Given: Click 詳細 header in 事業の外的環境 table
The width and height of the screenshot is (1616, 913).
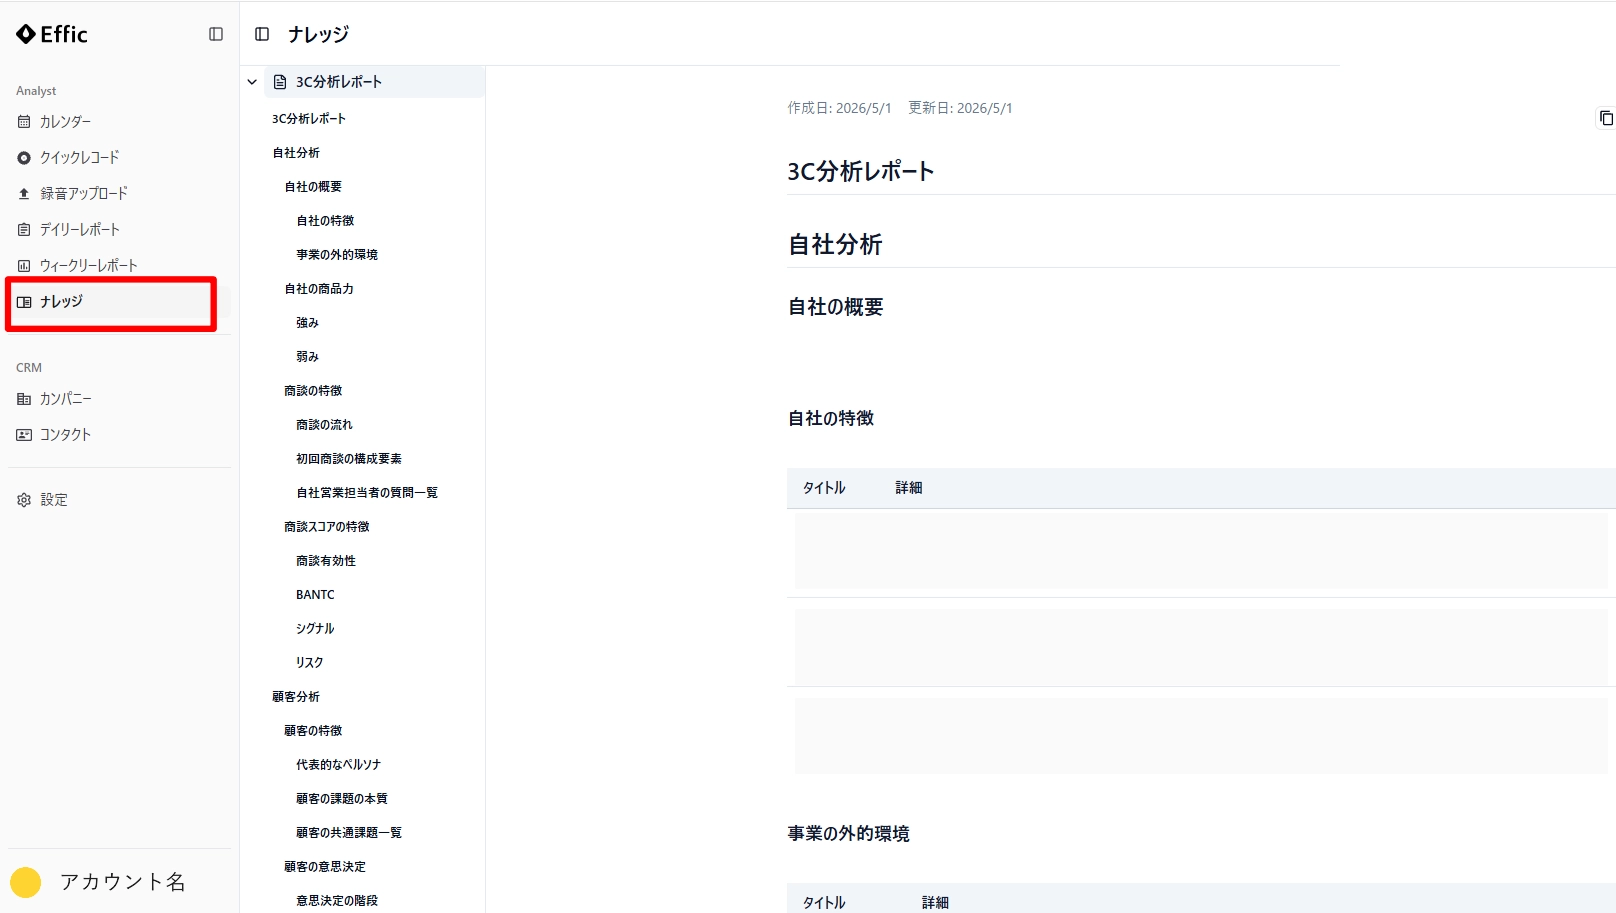Looking at the screenshot, I should click(935, 903).
